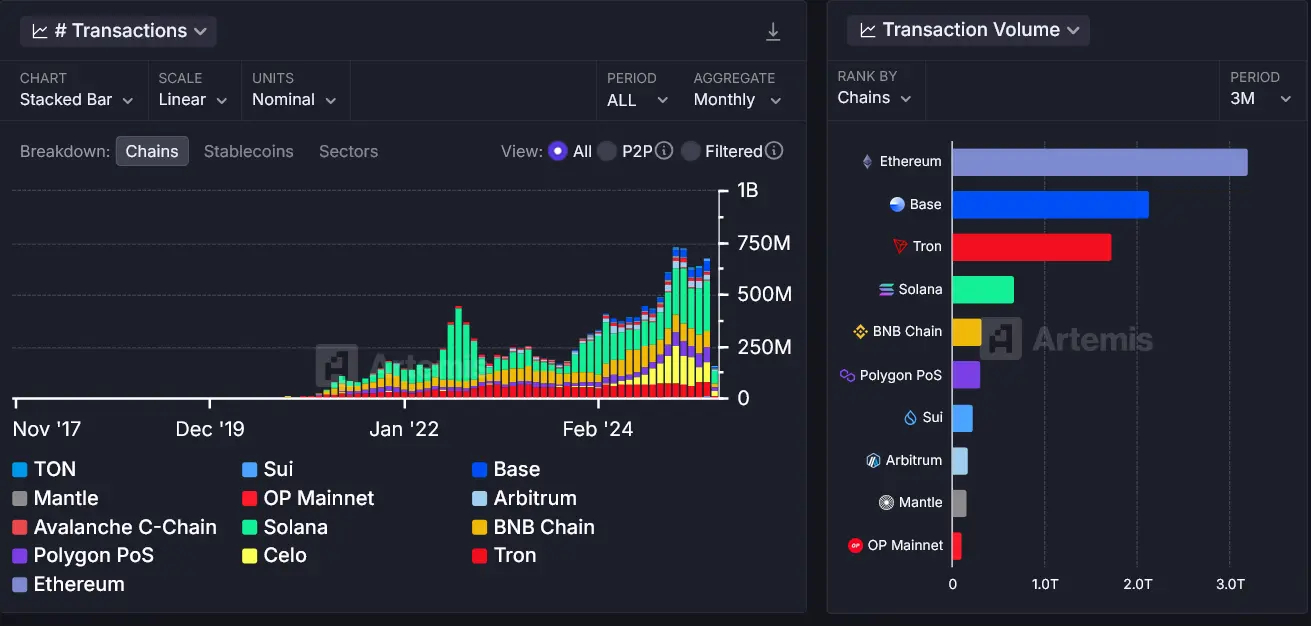Select the P2P view radio button
This screenshot has height=626, width=1311.
click(x=607, y=151)
